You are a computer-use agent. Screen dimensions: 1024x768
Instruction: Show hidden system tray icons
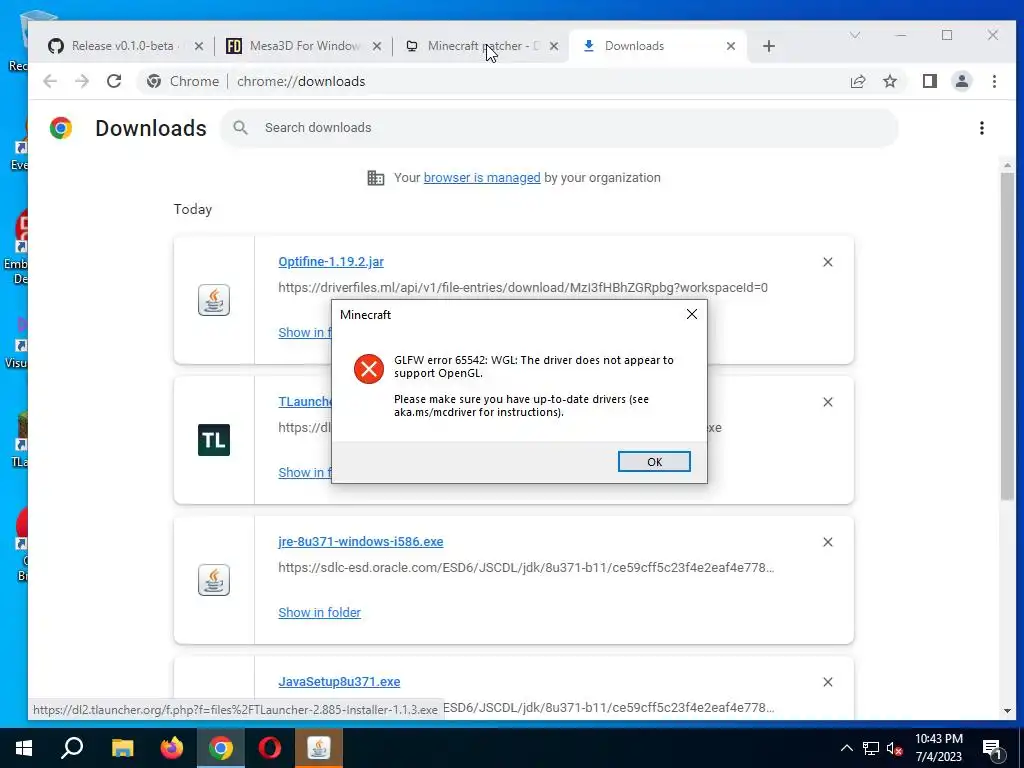[846, 748]
